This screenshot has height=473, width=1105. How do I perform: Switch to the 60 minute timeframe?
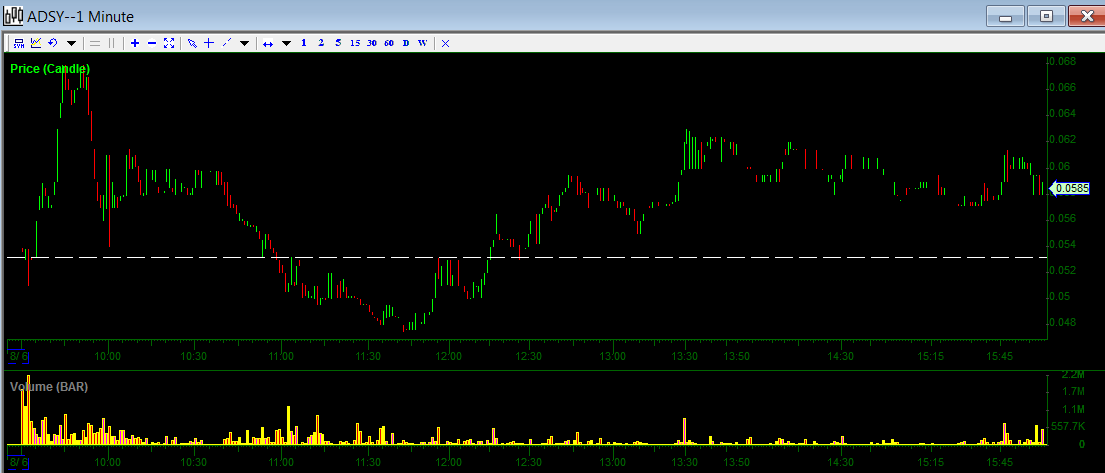tap(388, 43)
